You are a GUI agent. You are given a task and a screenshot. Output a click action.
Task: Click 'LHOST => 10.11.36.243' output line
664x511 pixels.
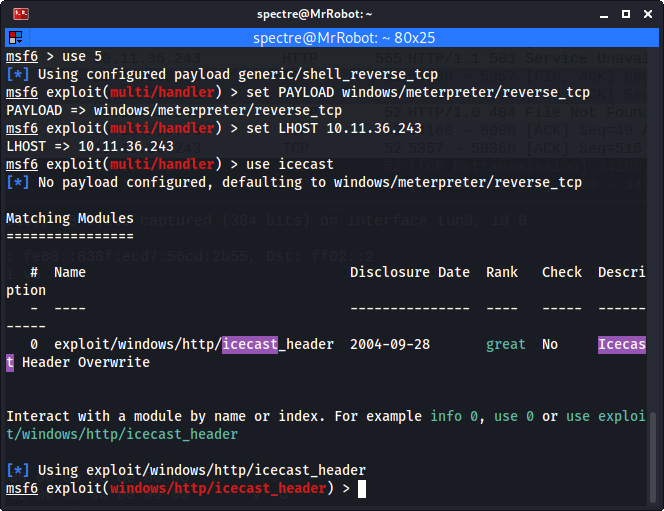click(90, 146)
